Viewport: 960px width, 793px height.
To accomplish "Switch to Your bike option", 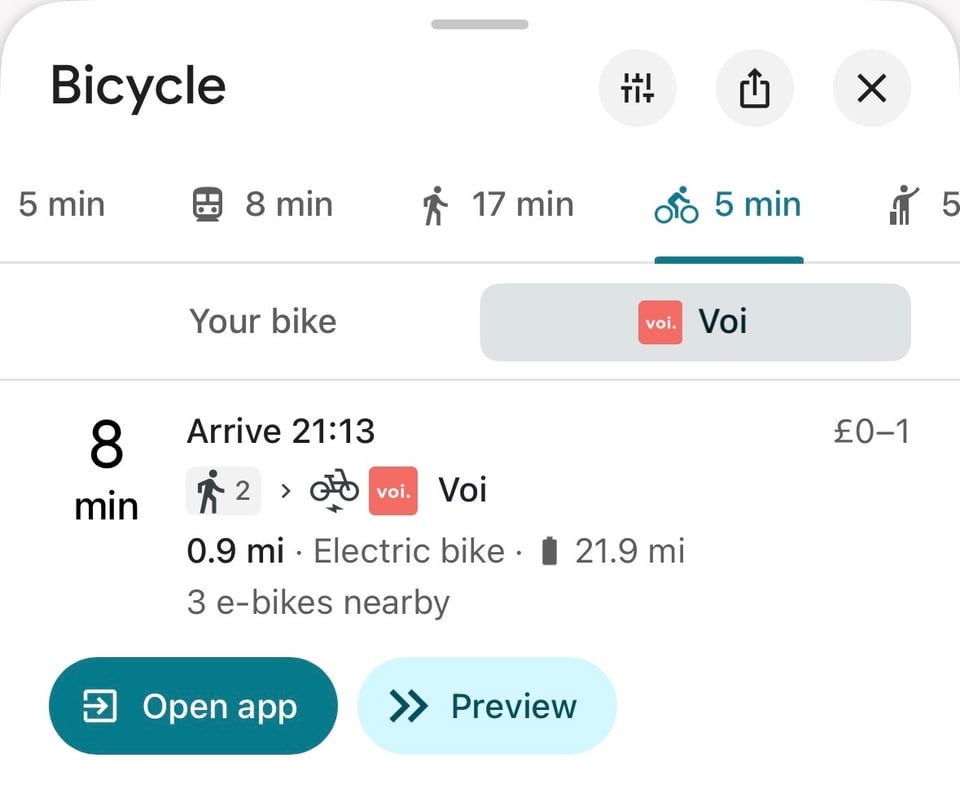I will 263,322.
